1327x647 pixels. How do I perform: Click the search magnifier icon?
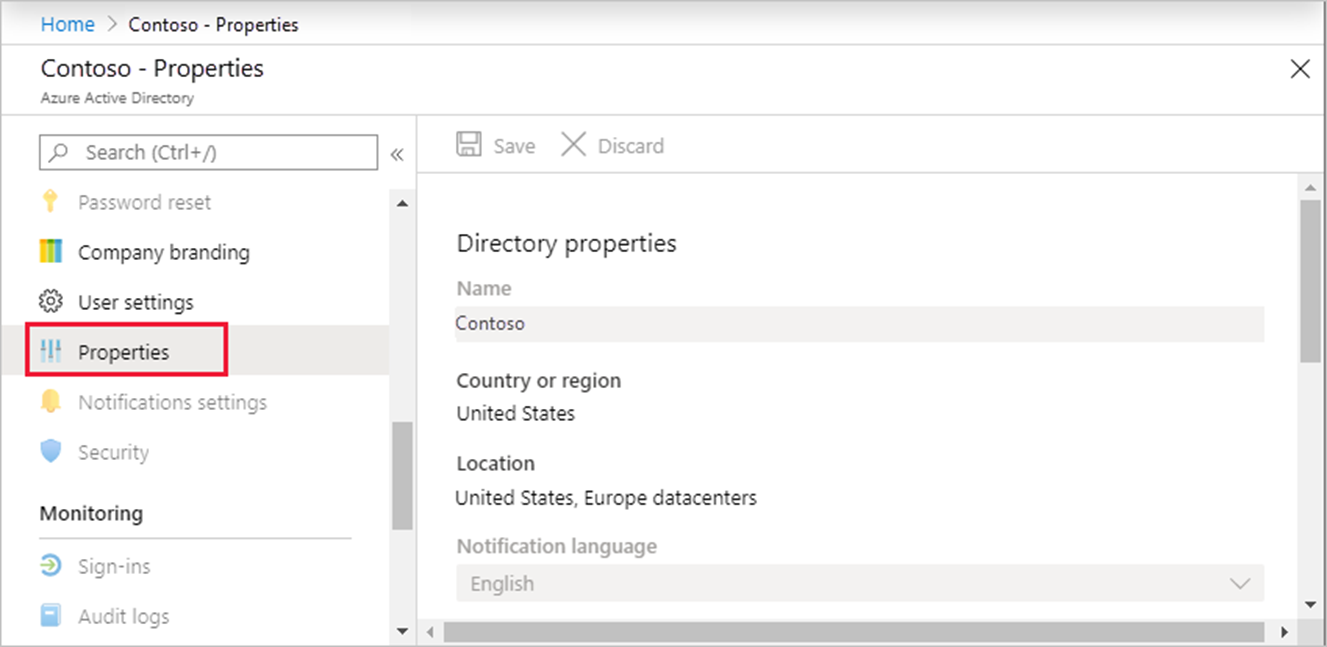60,153
